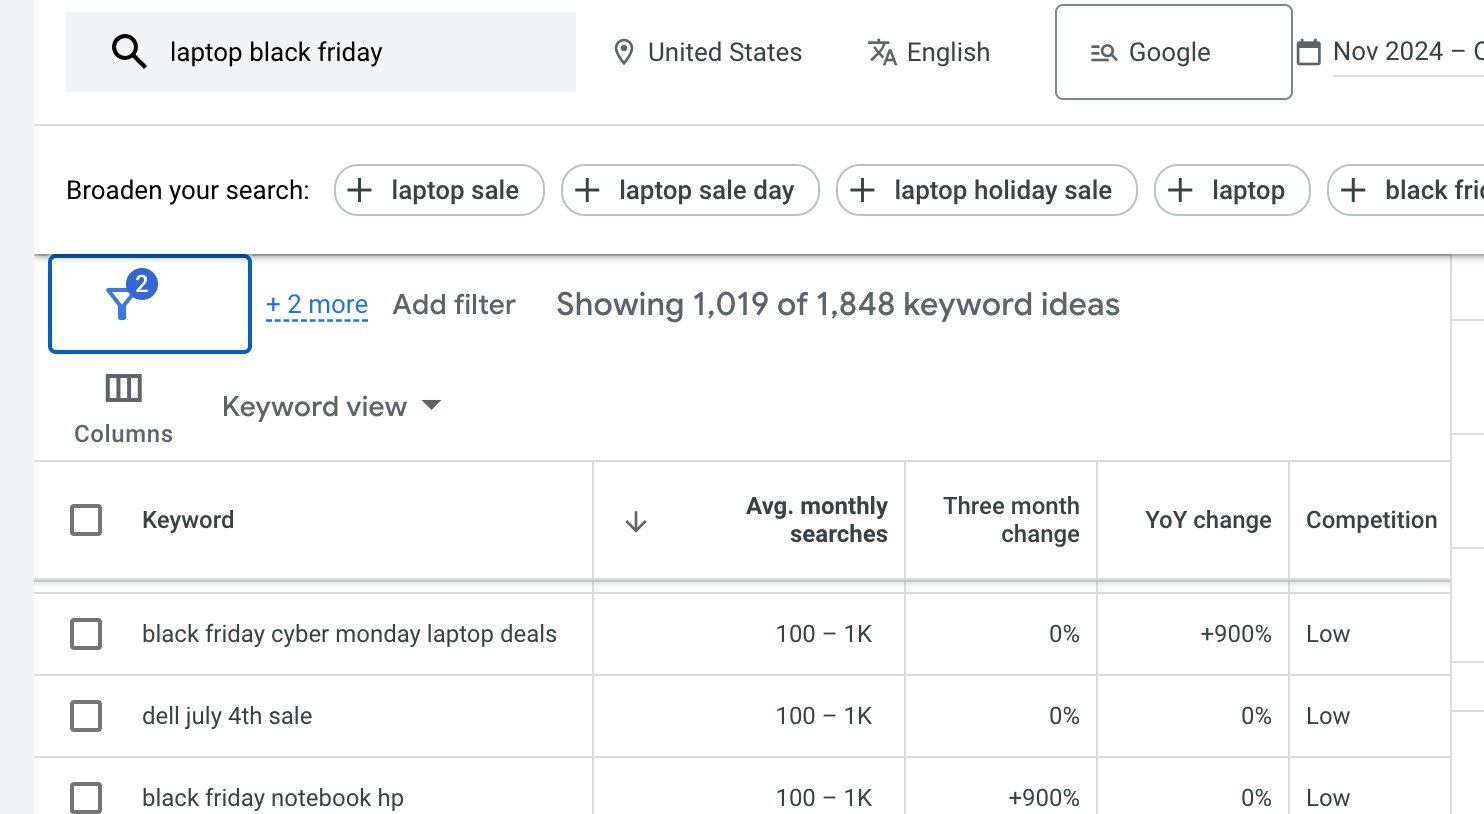The height and width of the screenshot is (814, 1484).
Task: Click the location pin icon
Action: click(624, 52)
